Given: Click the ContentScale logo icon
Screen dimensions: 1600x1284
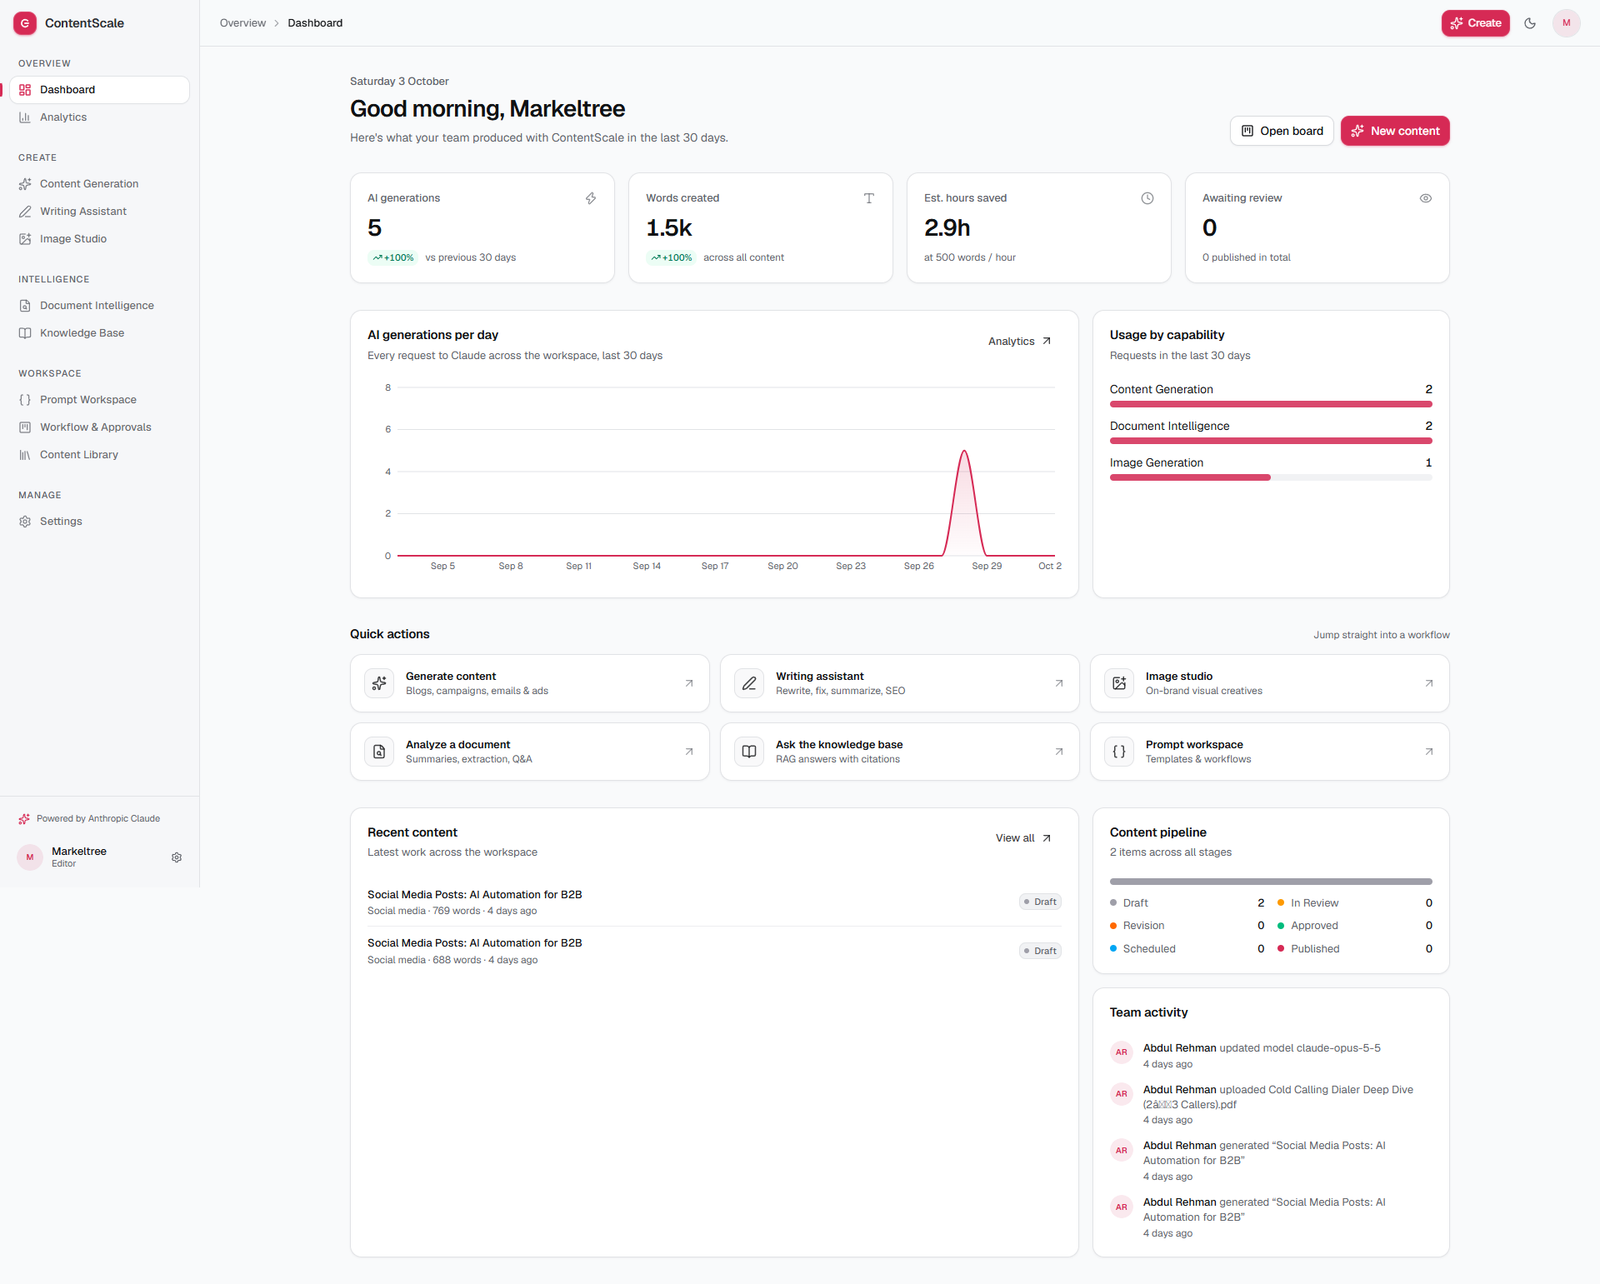Looking at the screenshot, I should 25,23.
